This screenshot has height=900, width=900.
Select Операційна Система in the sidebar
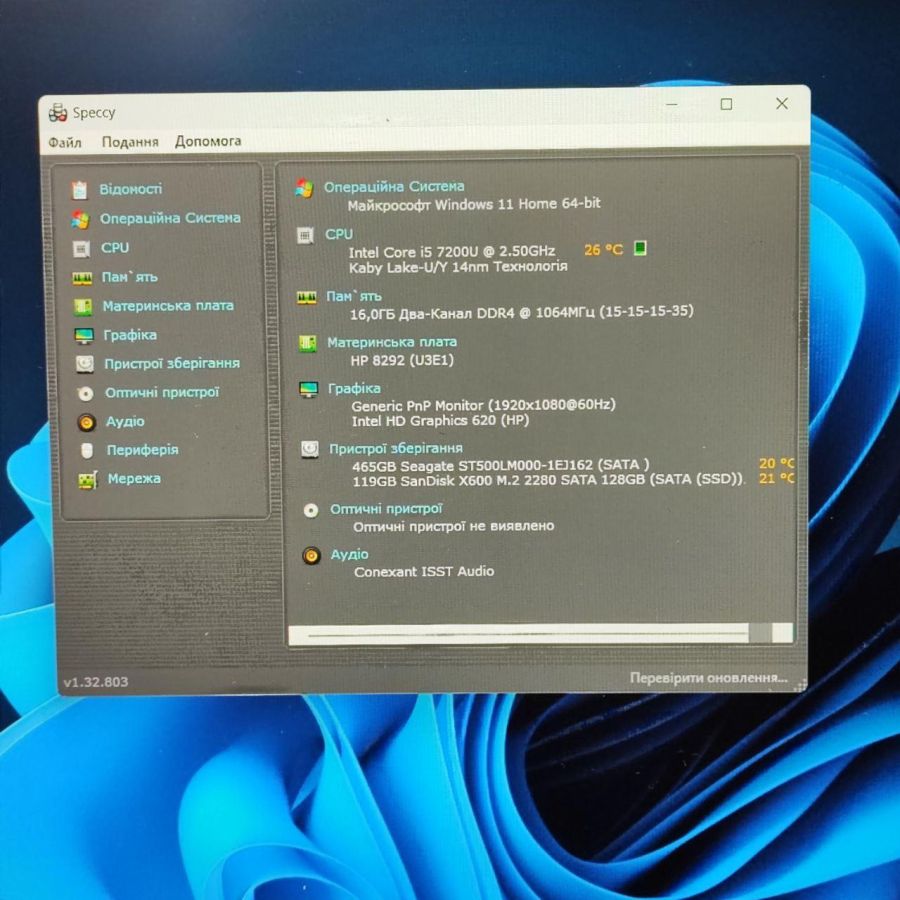pos(170,218)
